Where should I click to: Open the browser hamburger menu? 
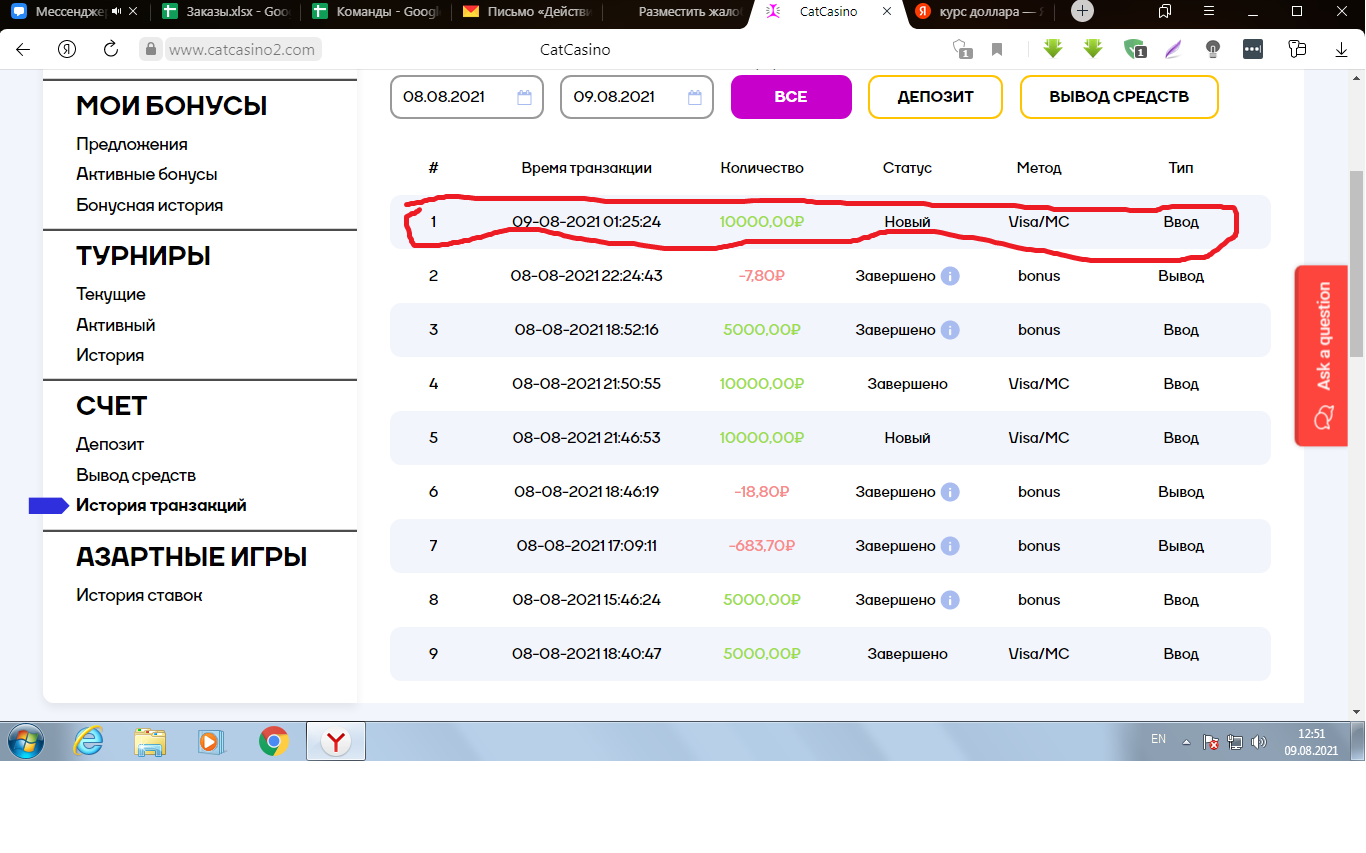point(1209,12)
